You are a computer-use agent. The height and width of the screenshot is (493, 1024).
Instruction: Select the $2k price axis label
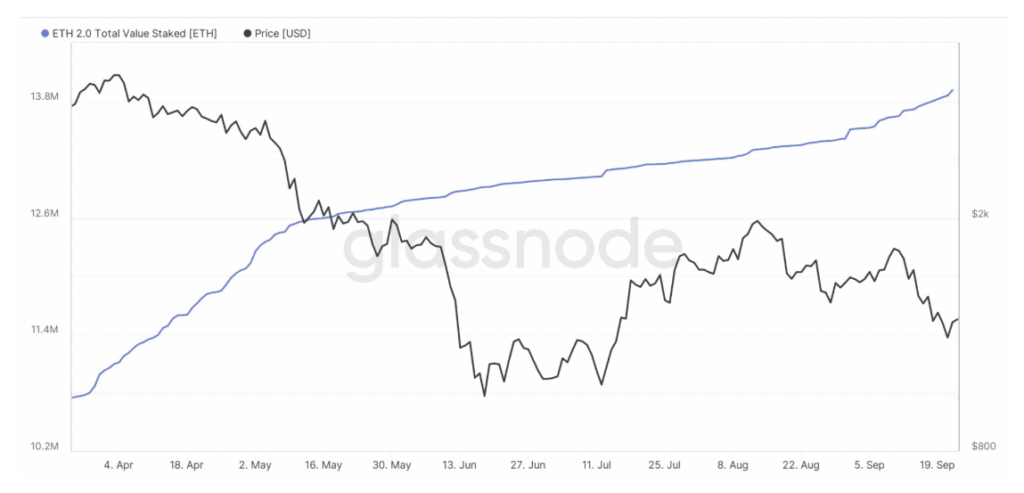point(979,214)
